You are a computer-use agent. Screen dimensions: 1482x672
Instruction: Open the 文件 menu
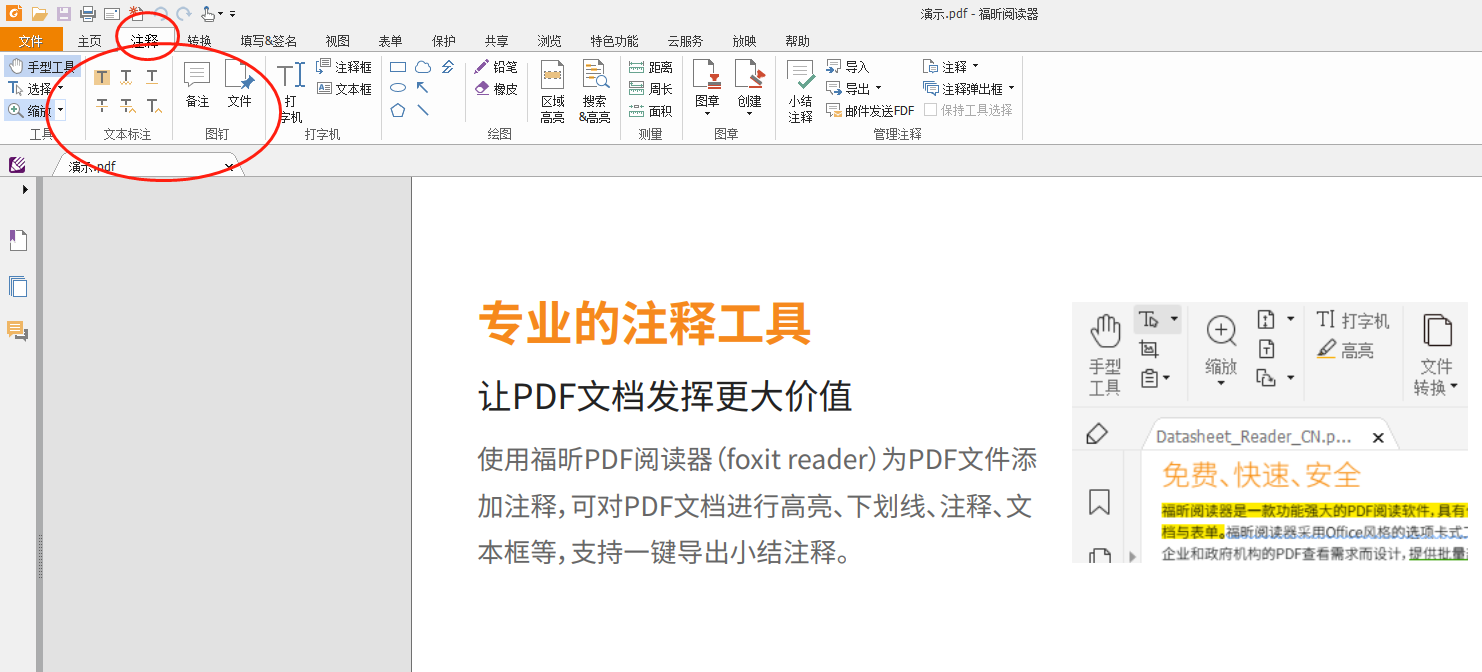point(31,41)
